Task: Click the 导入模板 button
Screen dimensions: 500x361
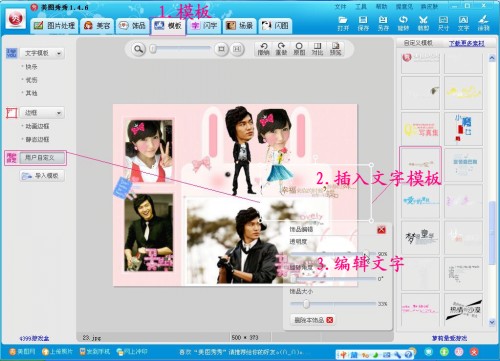Action: point(42,176)
